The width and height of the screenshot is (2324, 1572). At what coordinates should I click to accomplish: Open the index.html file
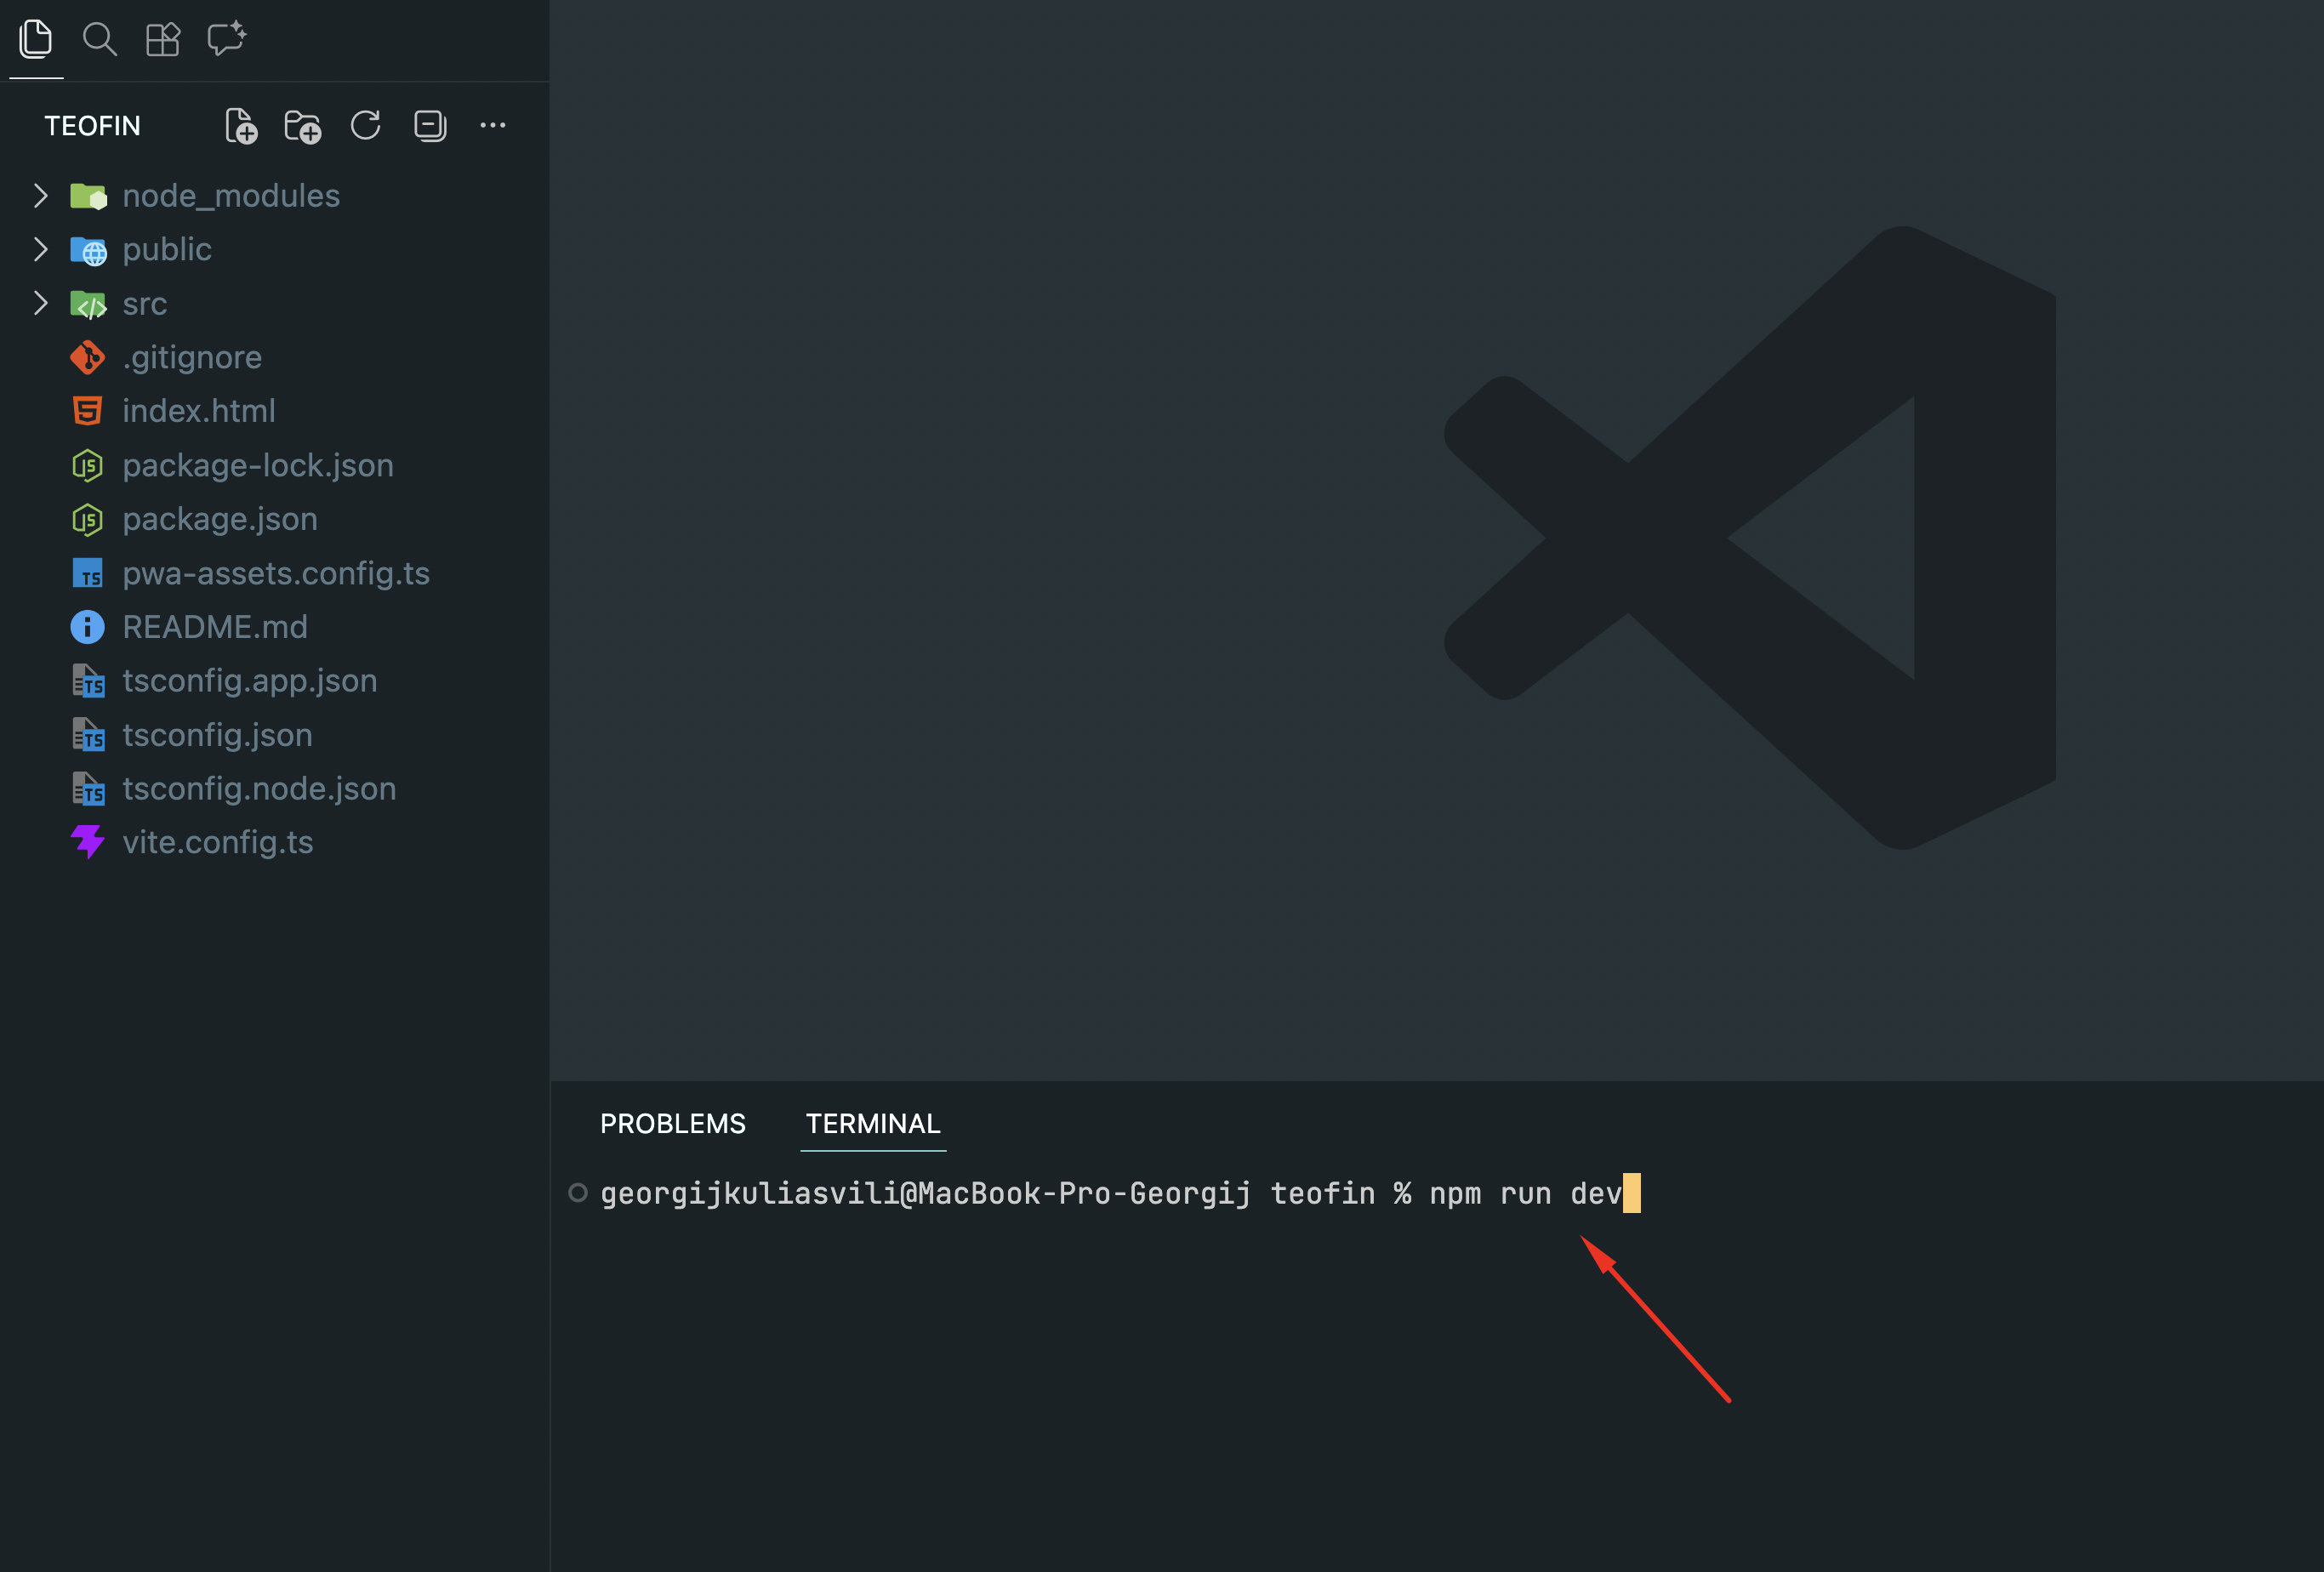(x=198, y=411)
